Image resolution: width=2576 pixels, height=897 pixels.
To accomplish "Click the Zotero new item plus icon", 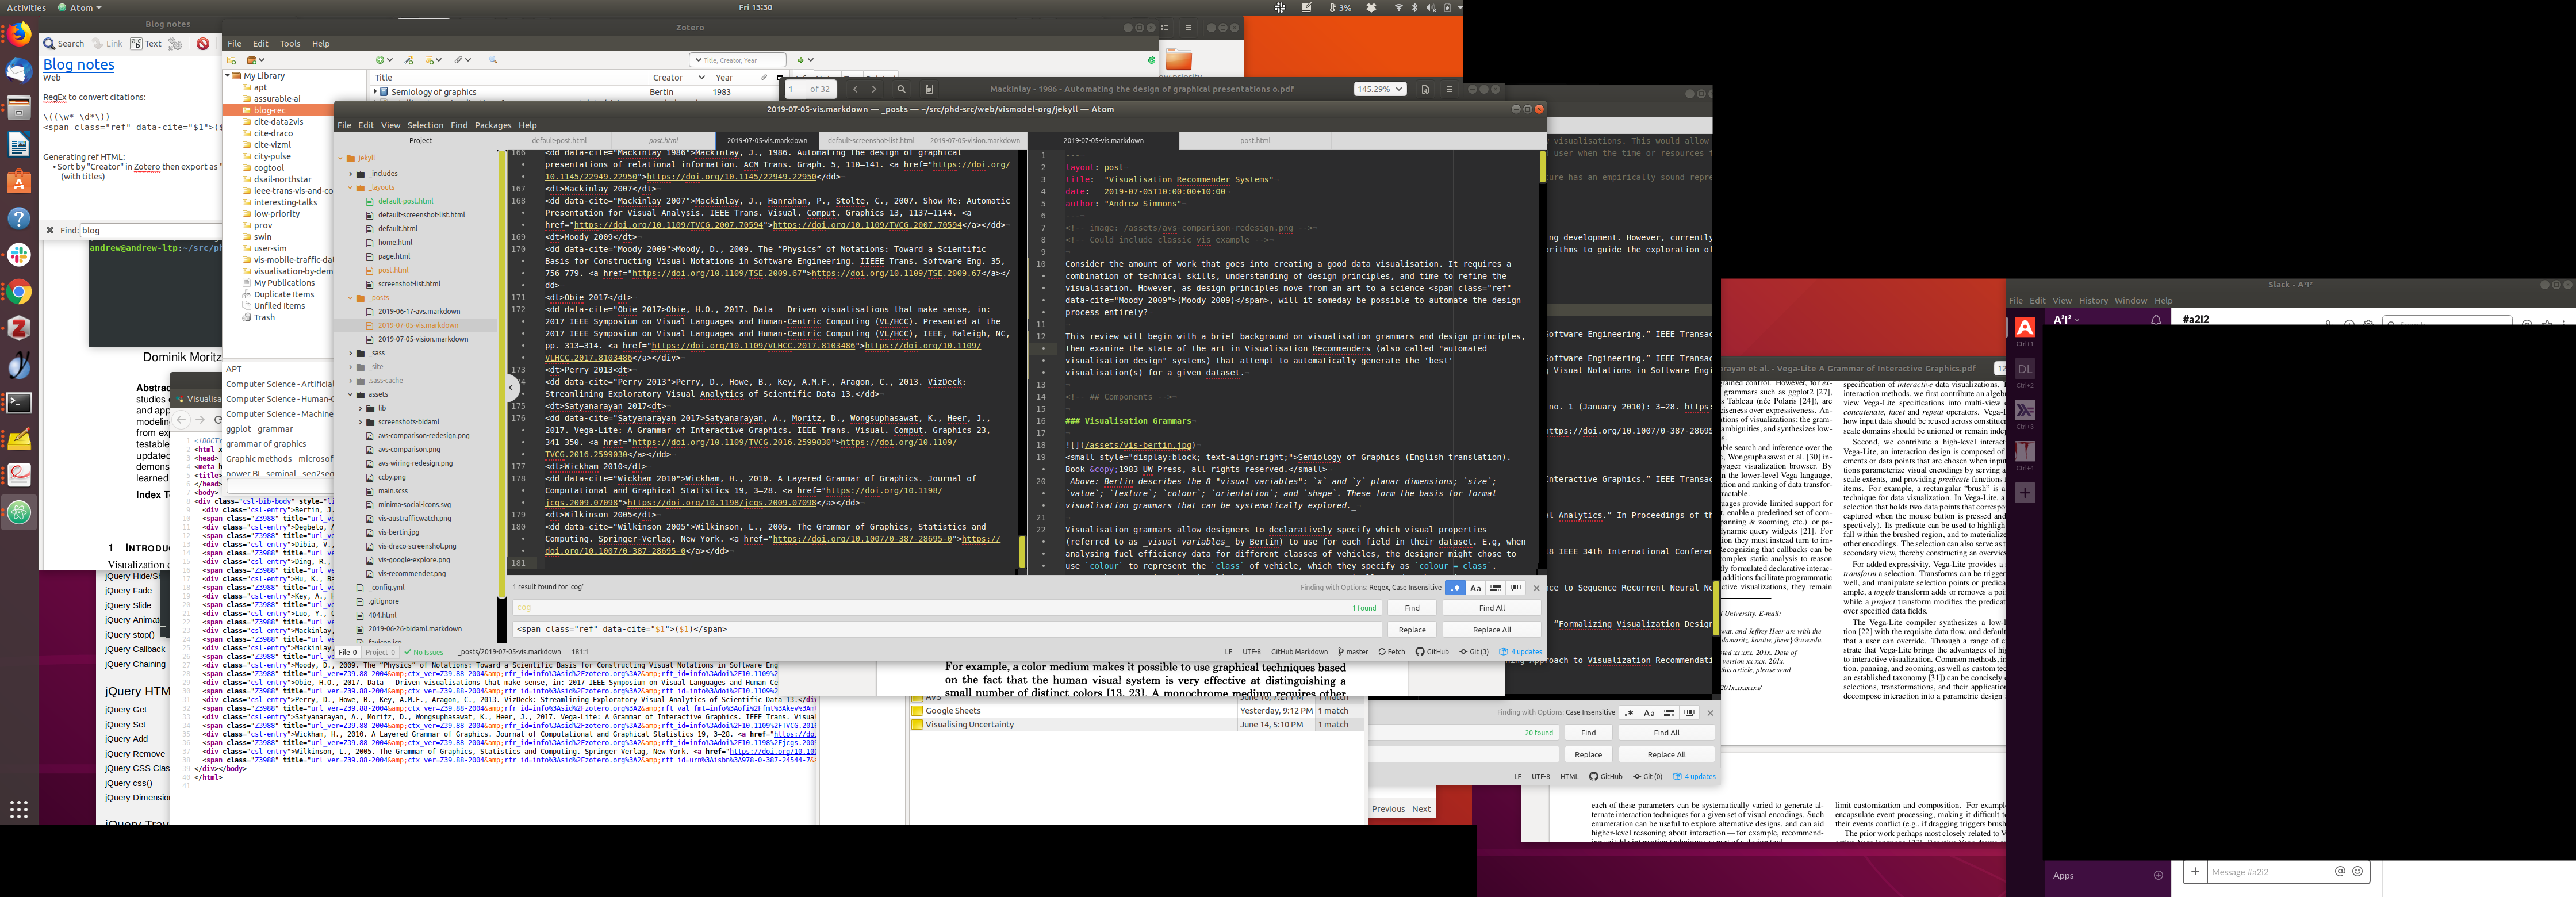I will 381,60.
